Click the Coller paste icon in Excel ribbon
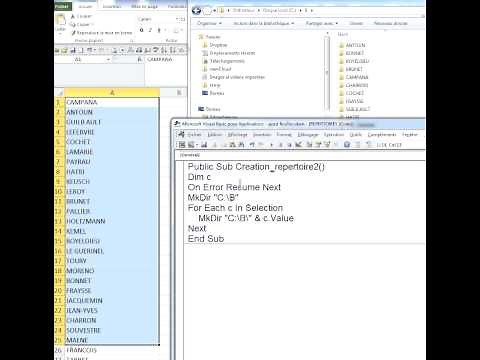 (x=61, y=22)
